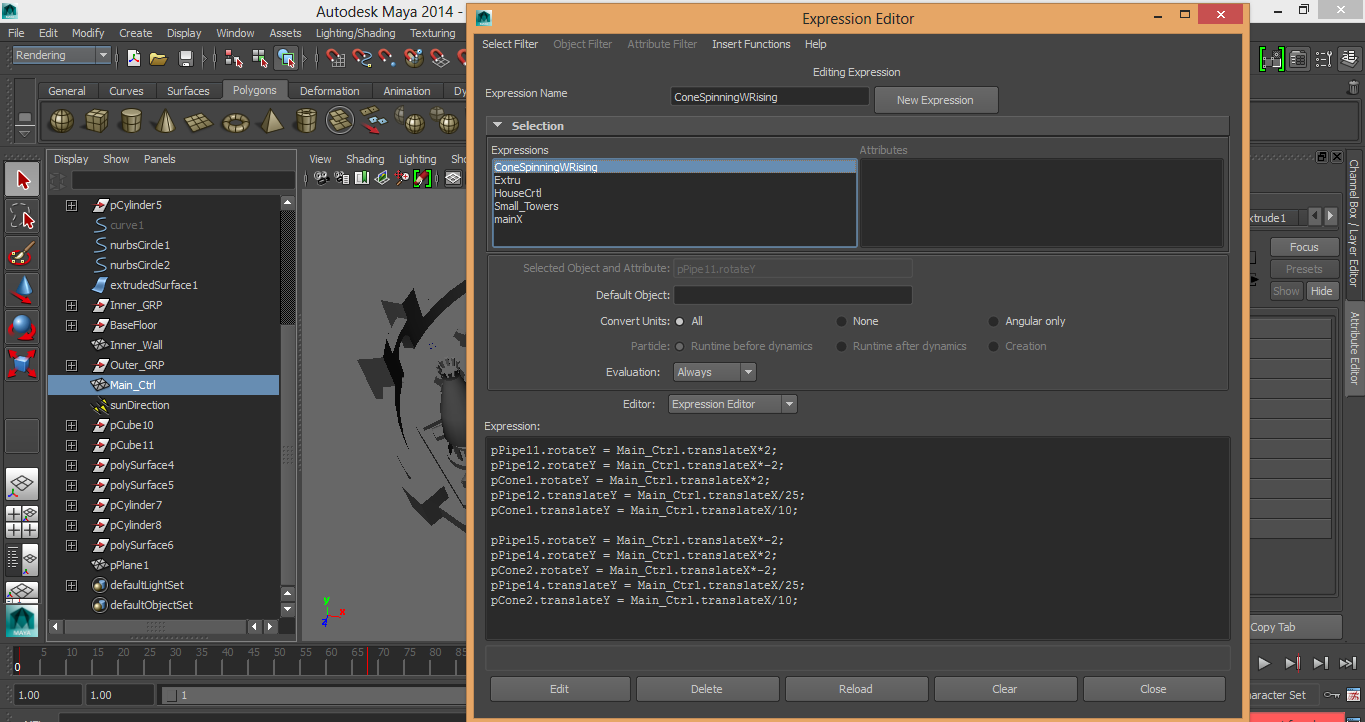Activate the Move tool in toolbox
Viewport: 1365px width, 722px height.
click(x=22, y=291)
